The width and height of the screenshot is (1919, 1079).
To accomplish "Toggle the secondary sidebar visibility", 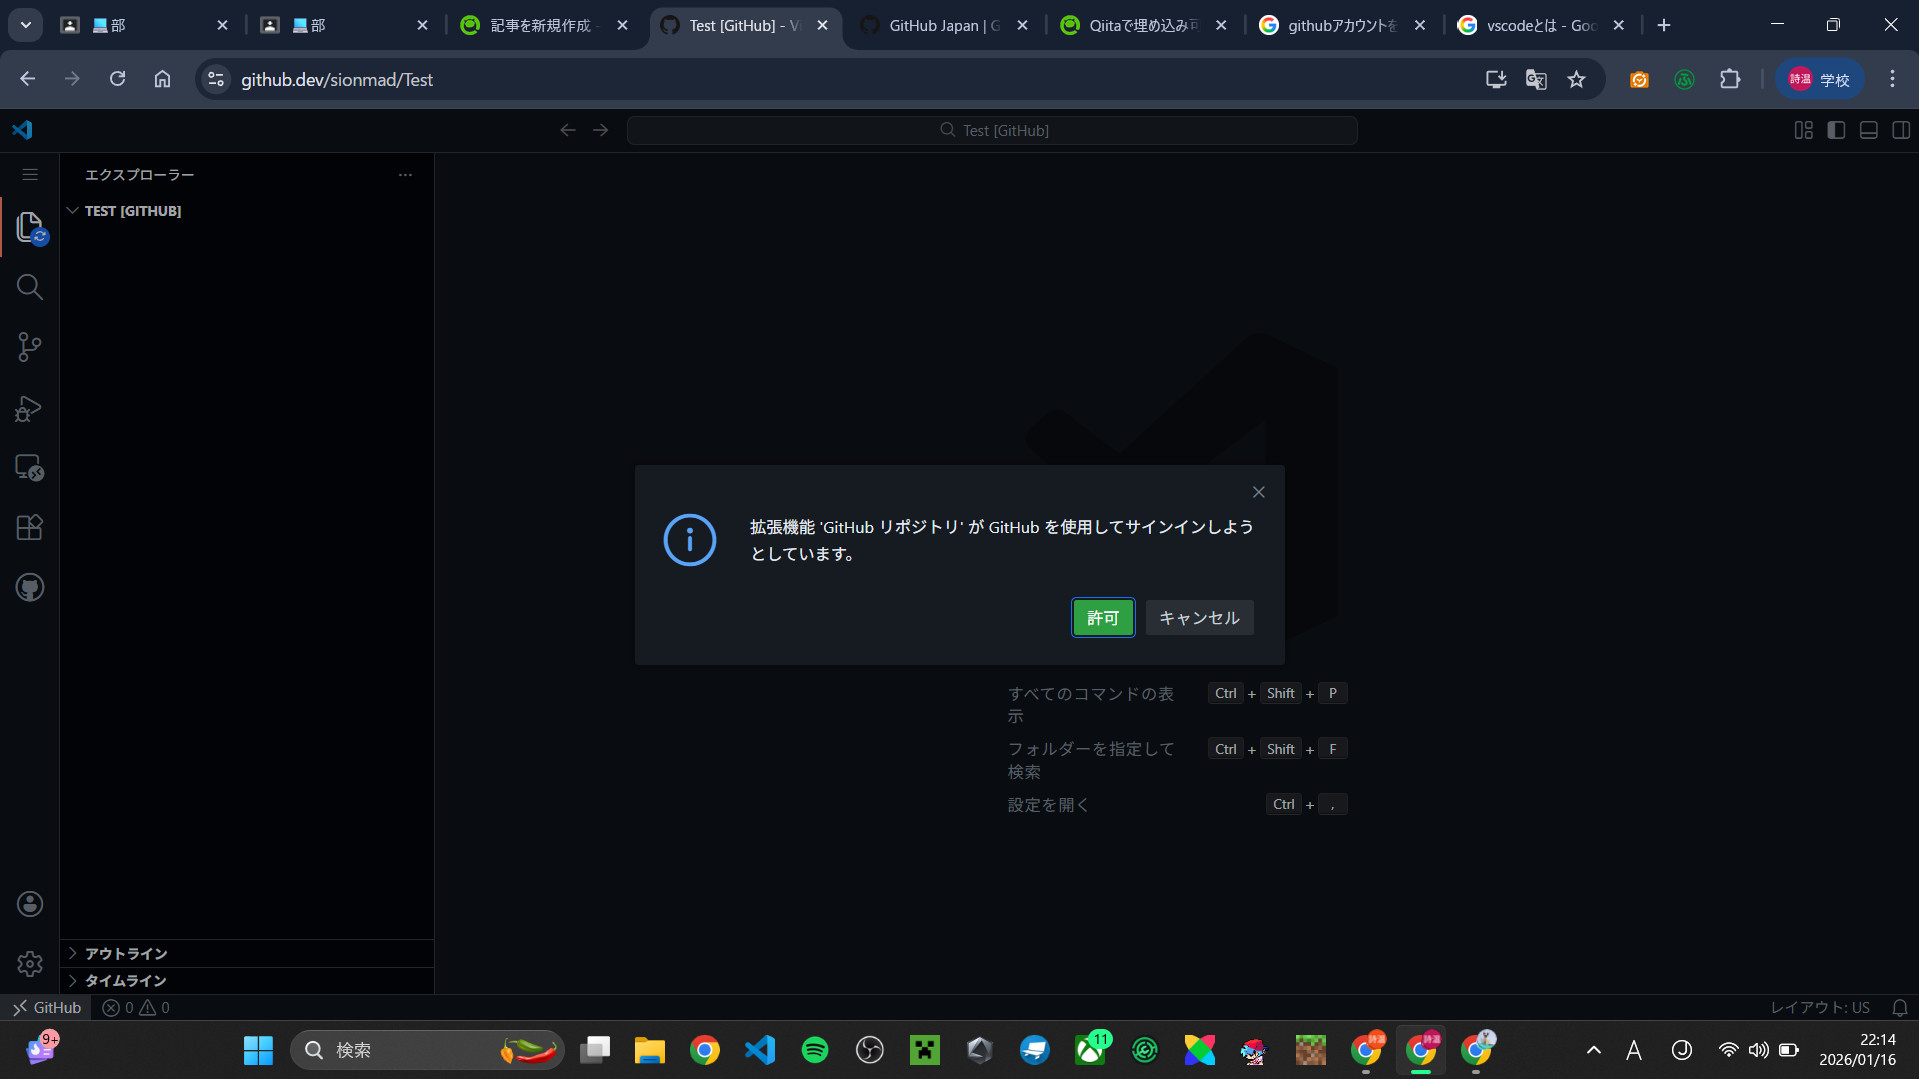I will tap(1901, 130).
